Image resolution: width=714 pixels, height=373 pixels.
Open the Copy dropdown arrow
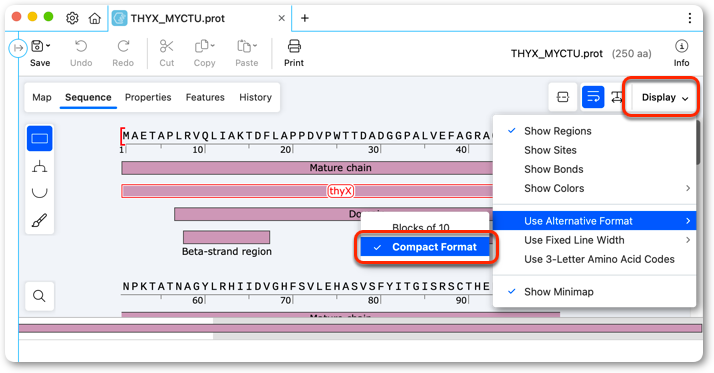(213, 46)
